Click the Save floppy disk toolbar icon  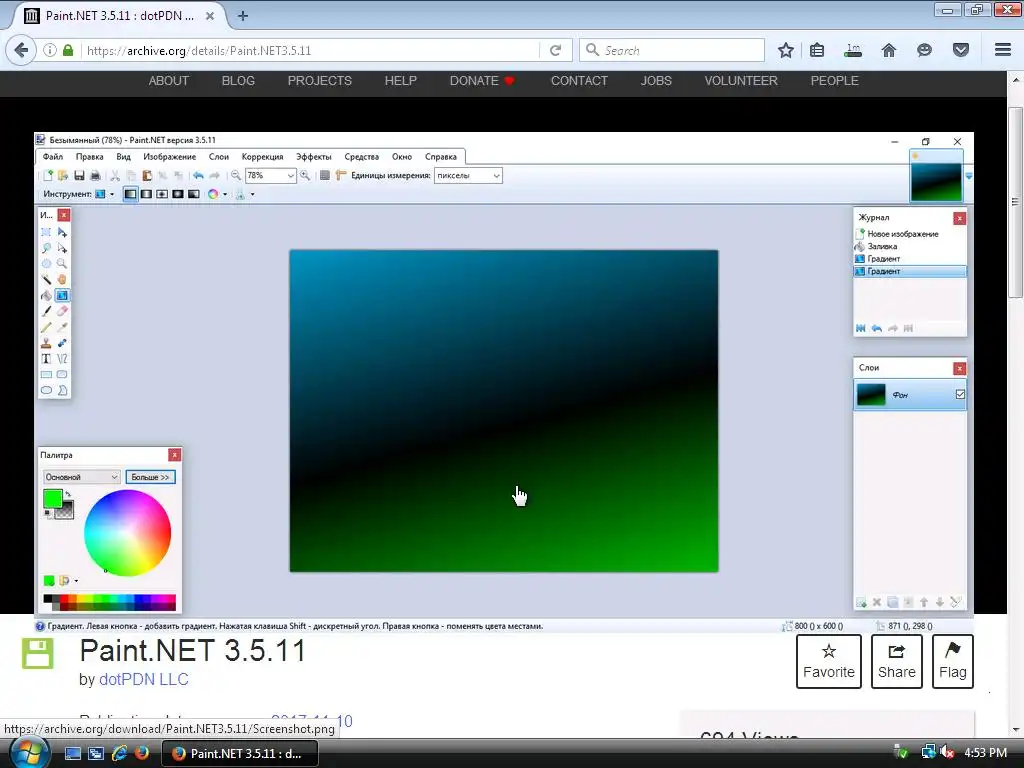79,176
